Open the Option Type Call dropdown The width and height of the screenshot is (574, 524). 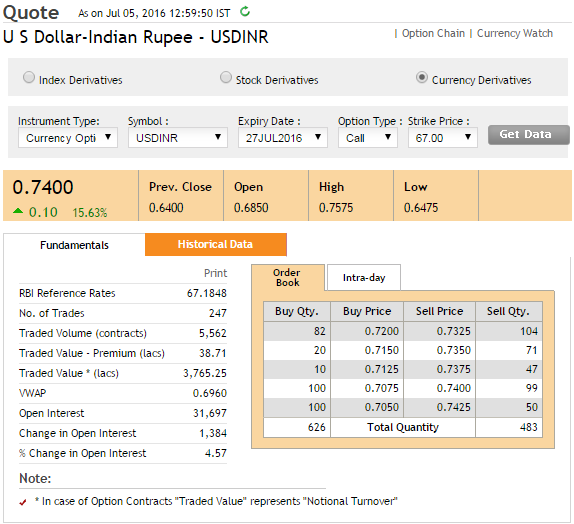(x=368, y=138)
